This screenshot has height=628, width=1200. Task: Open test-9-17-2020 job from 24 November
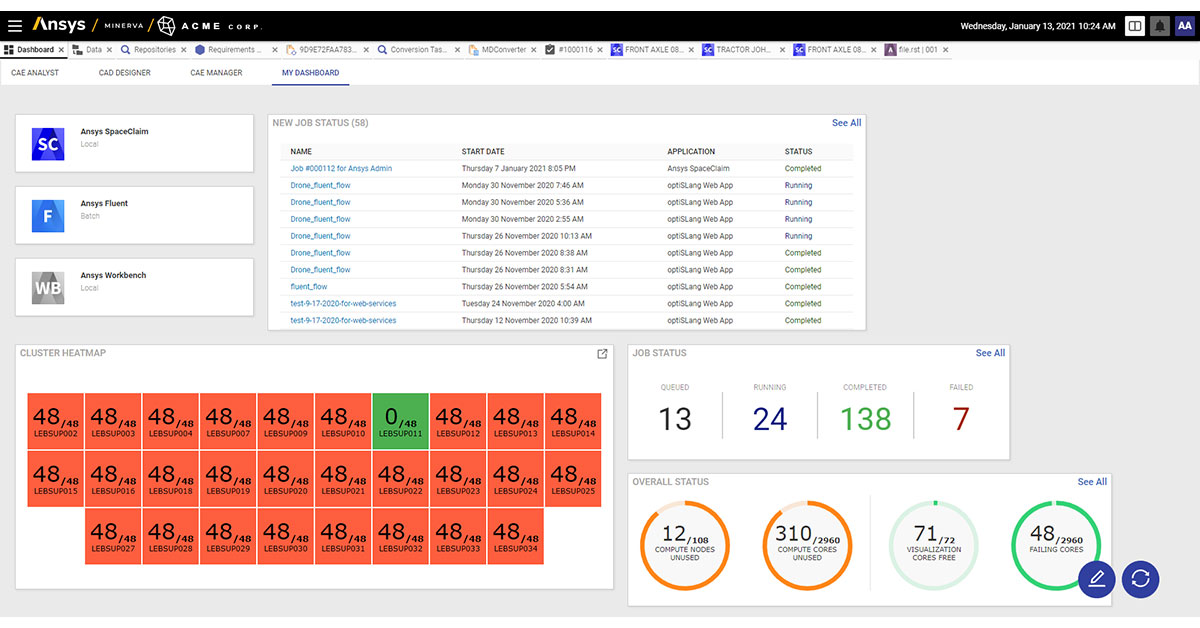pyautogui.click(x=343, y=303)
